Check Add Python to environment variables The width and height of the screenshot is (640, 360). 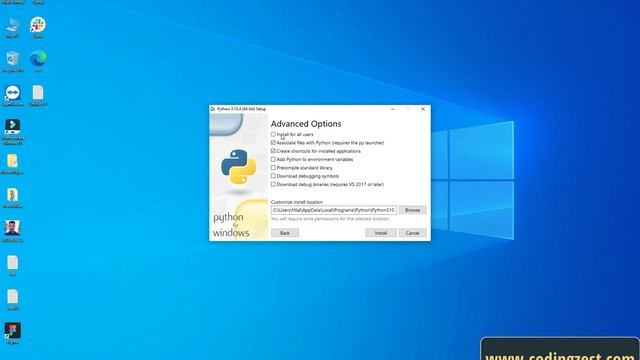273,159
